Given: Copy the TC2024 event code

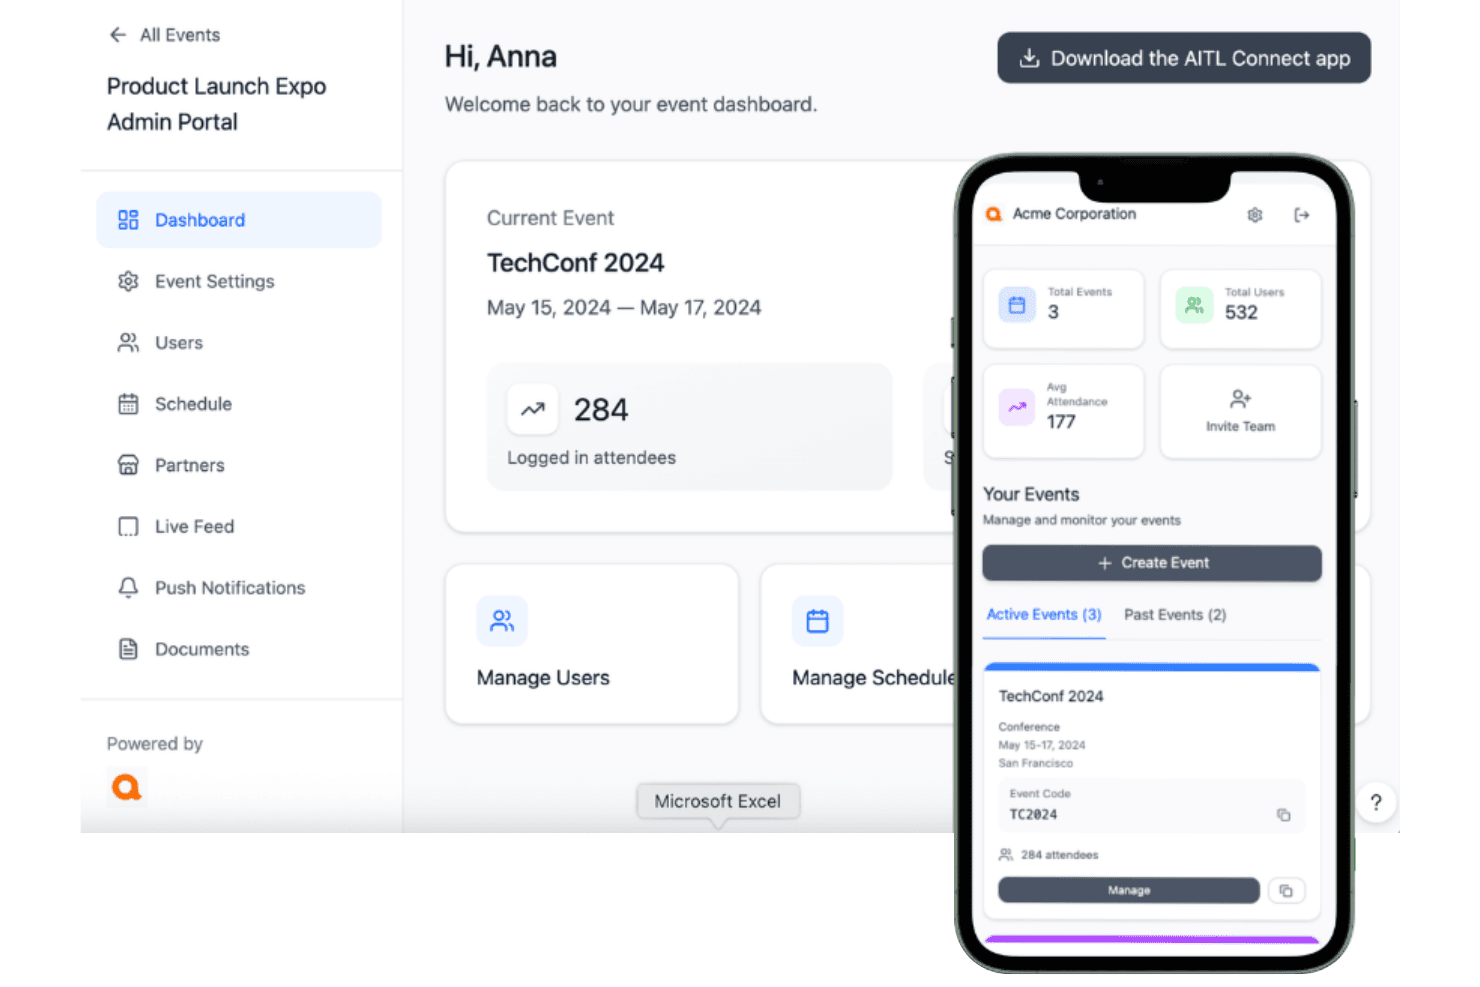Looking at the screenshot, I should 1283,815.
